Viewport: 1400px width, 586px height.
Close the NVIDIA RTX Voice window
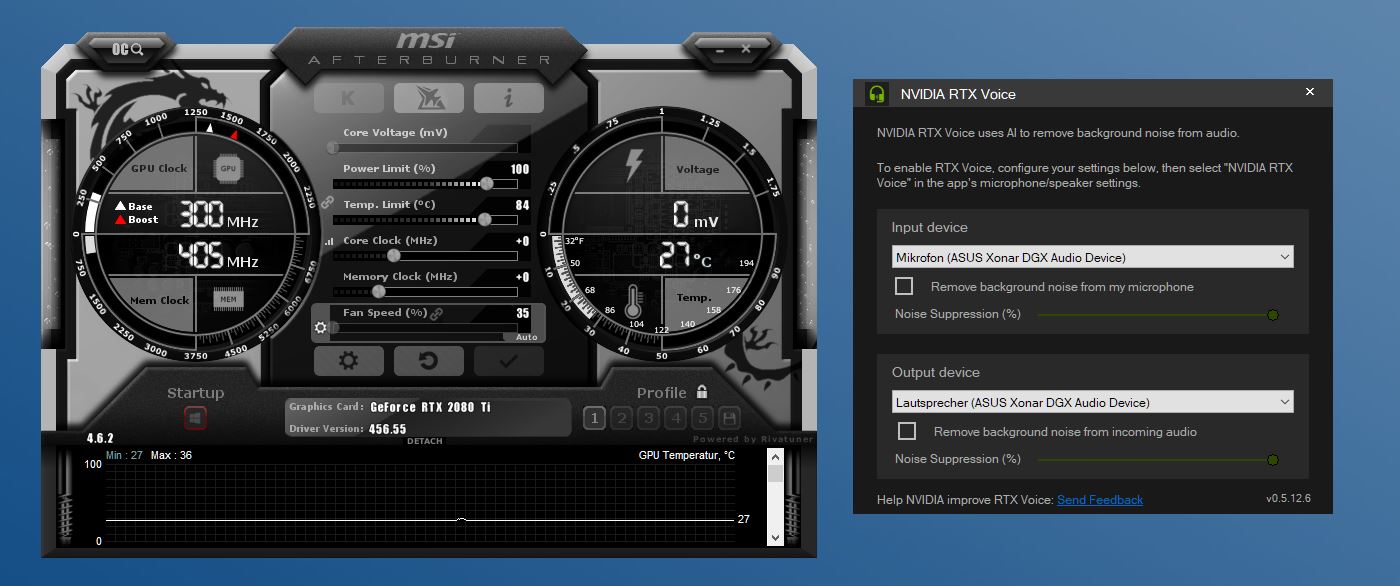pyautogui.click(x=1310, y=92)
